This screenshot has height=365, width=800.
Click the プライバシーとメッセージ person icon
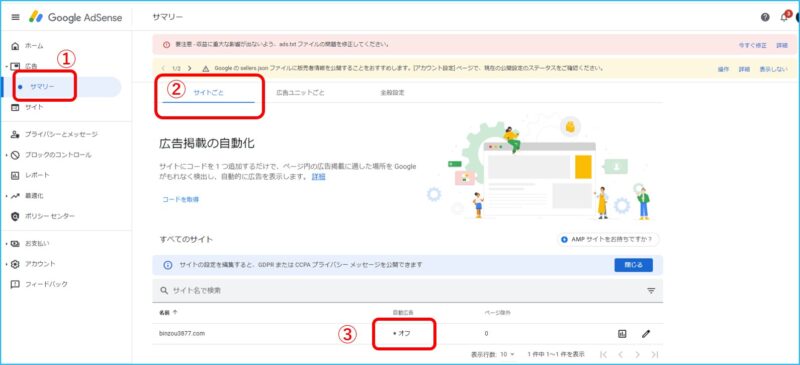pyautogui.click(x=15, y=134)
